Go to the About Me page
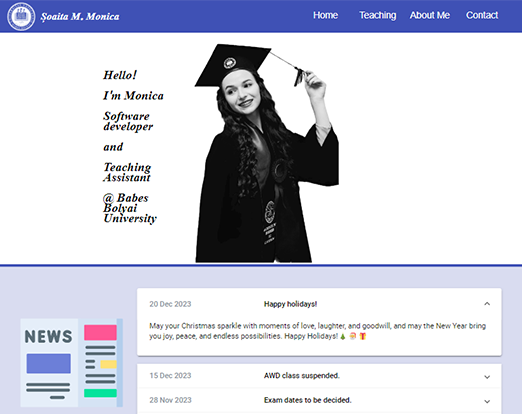 click(430, 15)
